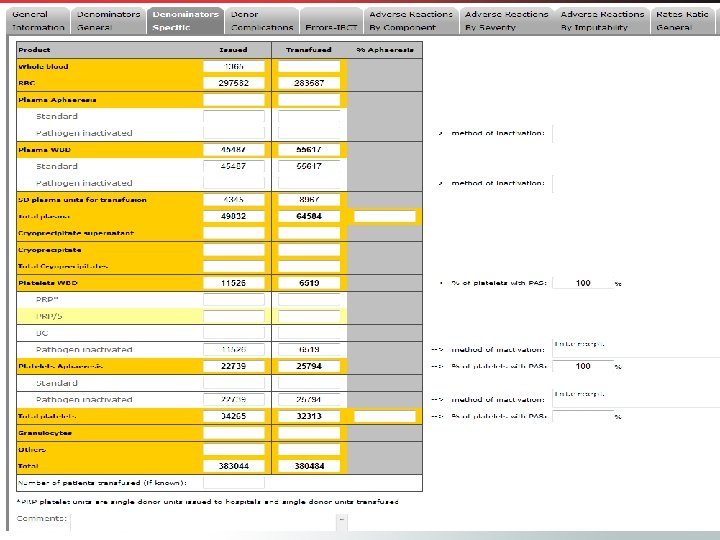Click Platelets Apheresis Issued field 22739

(x=234, y=366)
